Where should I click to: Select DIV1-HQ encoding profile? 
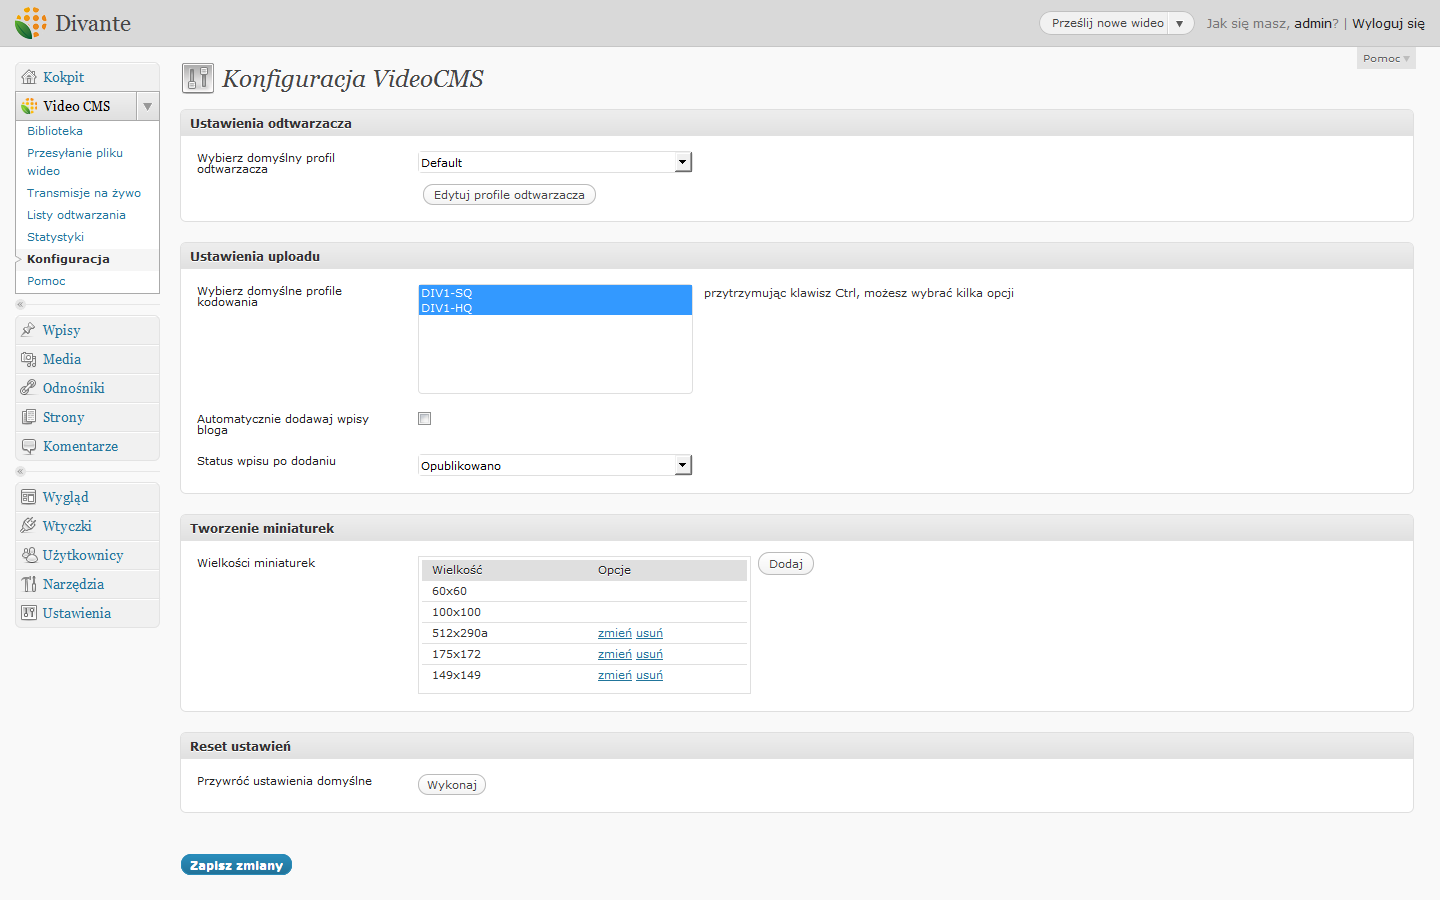tap(555, 308)
